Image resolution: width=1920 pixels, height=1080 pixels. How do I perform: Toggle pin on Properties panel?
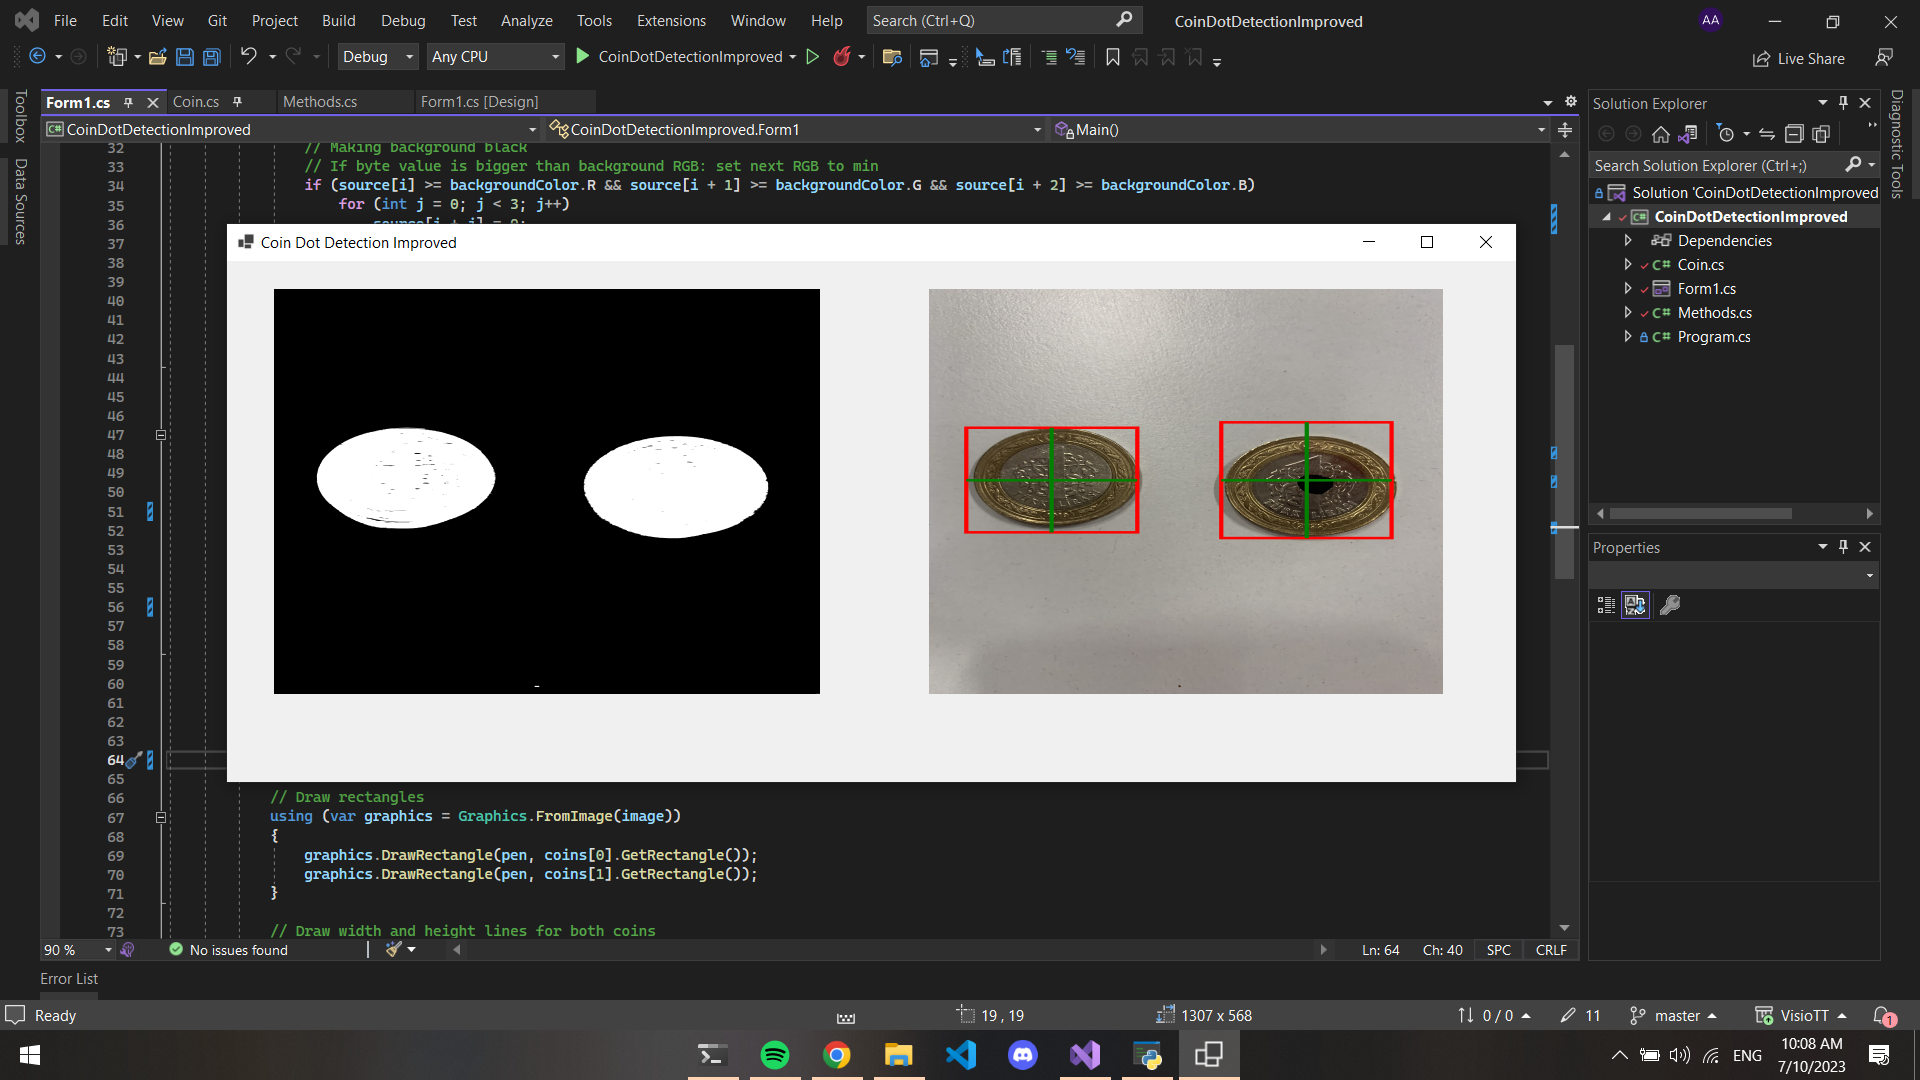(1843, 547)
